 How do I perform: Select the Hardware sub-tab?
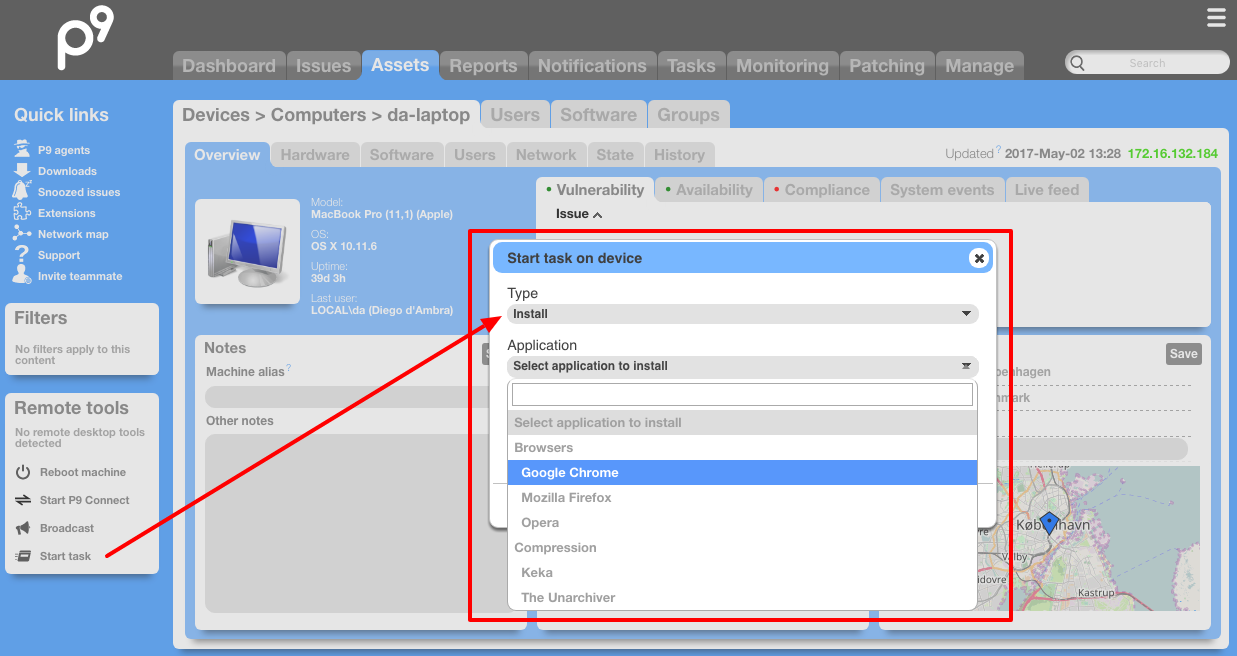[x=315, y=155]
